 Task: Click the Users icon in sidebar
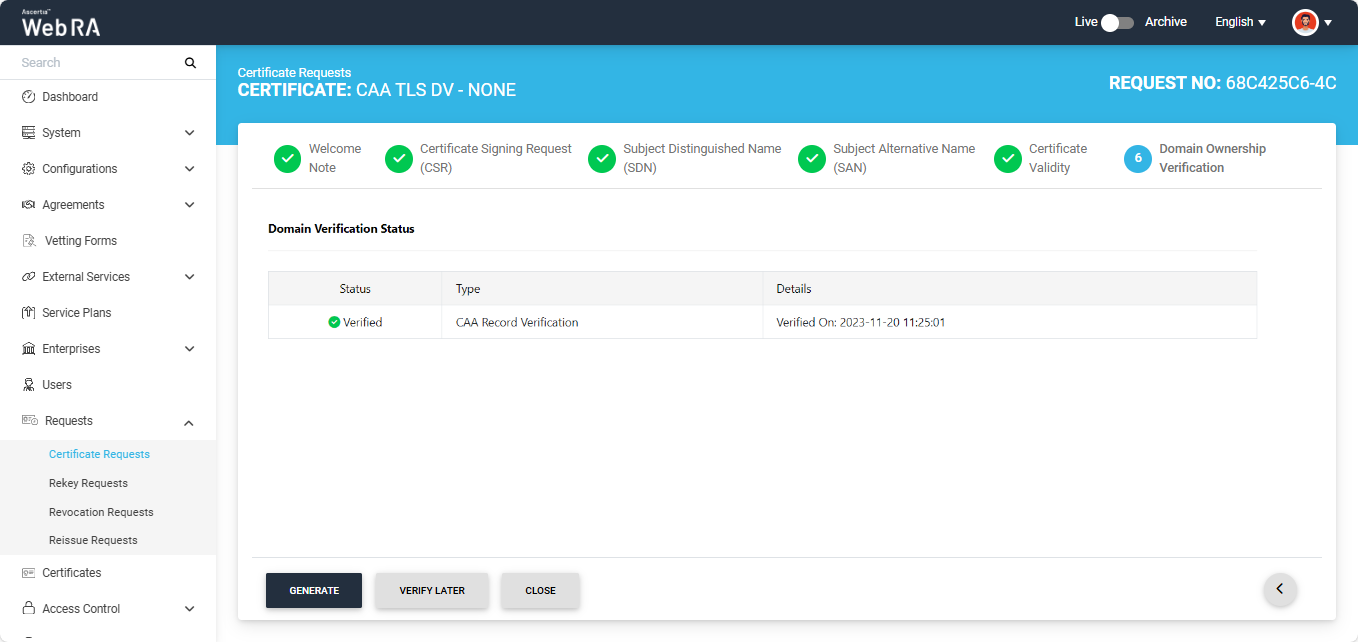(29, 385)
